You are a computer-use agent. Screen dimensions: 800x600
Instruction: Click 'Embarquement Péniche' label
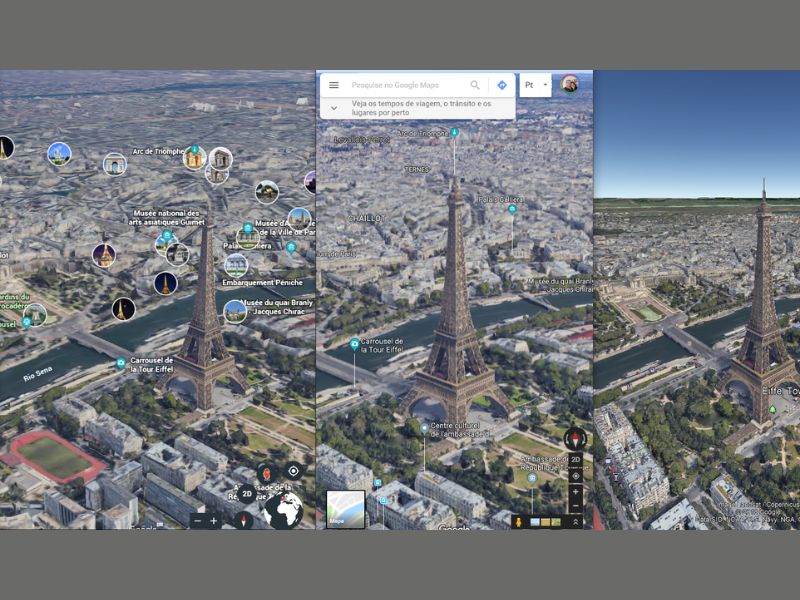262,282
